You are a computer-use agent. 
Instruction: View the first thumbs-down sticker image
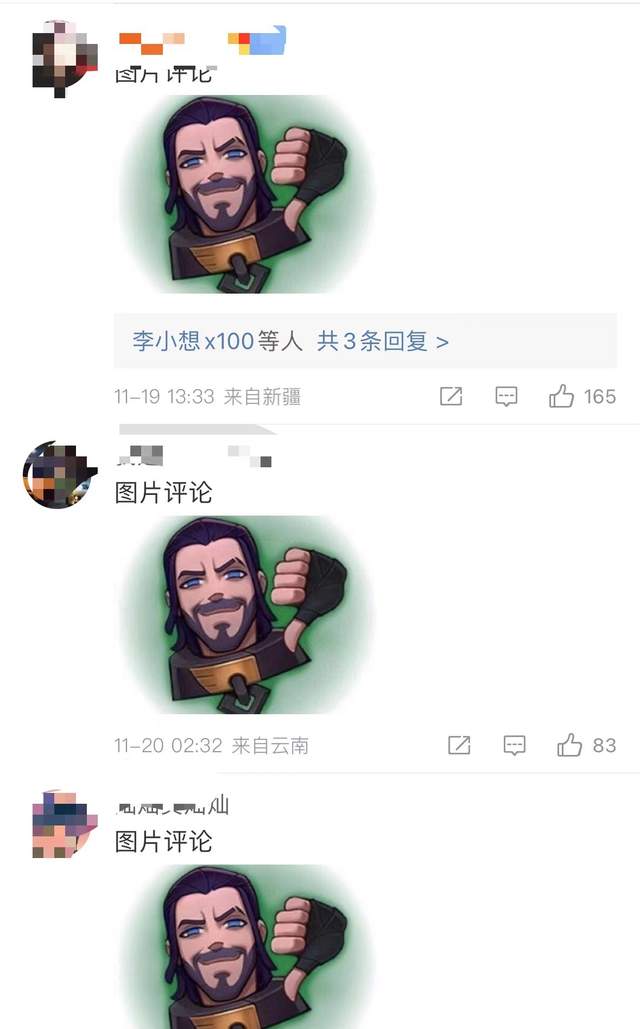click(245, 194)
